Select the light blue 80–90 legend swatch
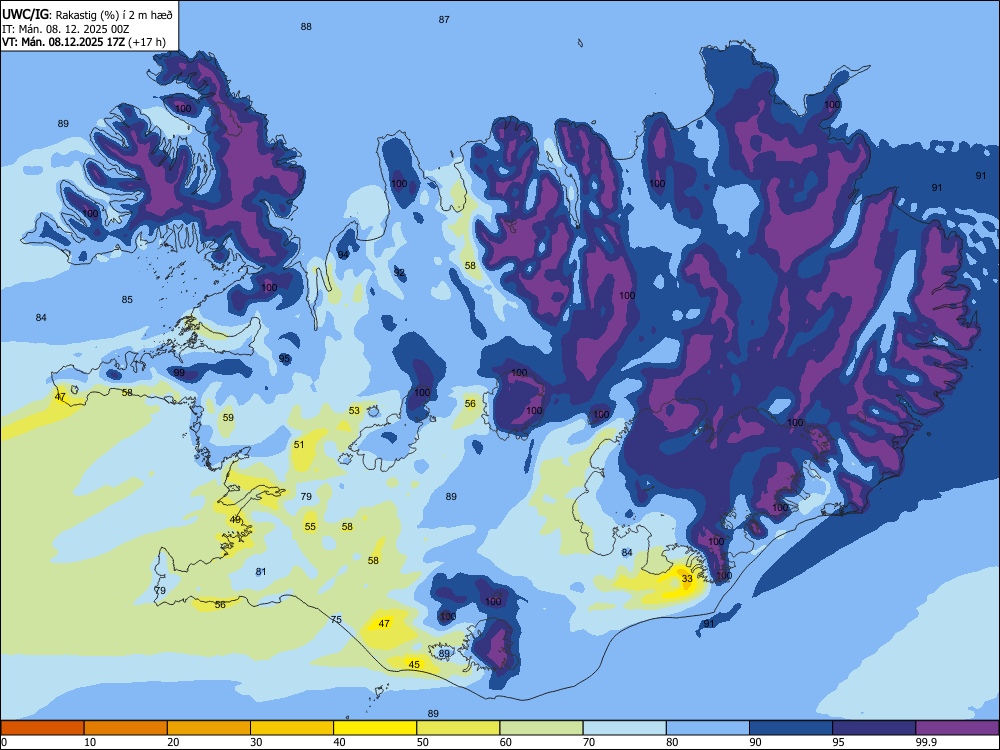Image resolution: width=1000 pixels, height=750 pixels. click(x=708, y=728)
